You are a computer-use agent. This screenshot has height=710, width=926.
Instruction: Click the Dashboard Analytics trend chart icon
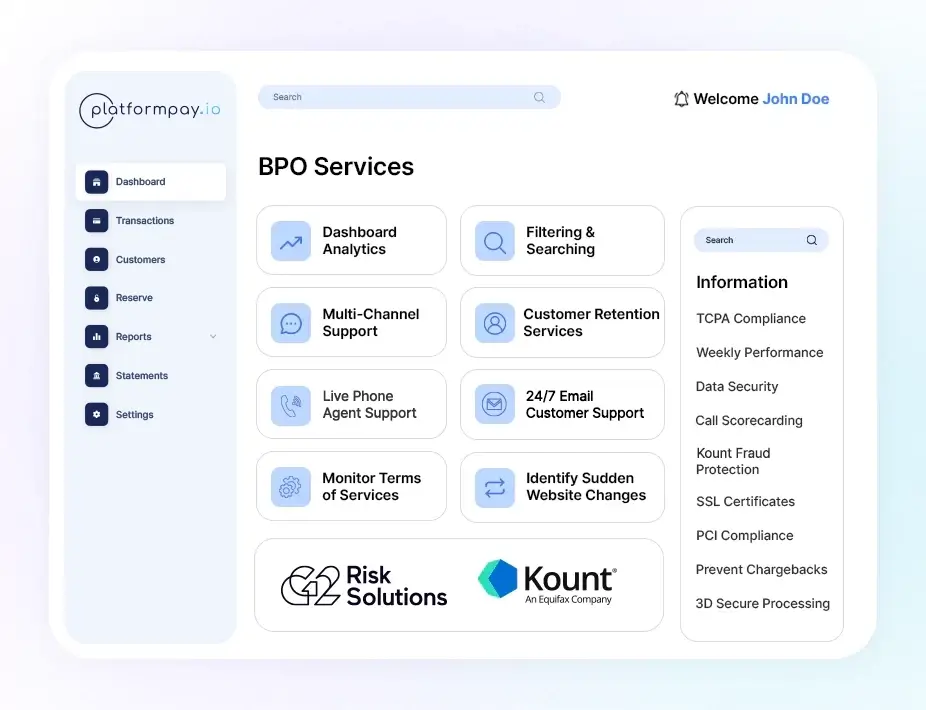point(291,241)
